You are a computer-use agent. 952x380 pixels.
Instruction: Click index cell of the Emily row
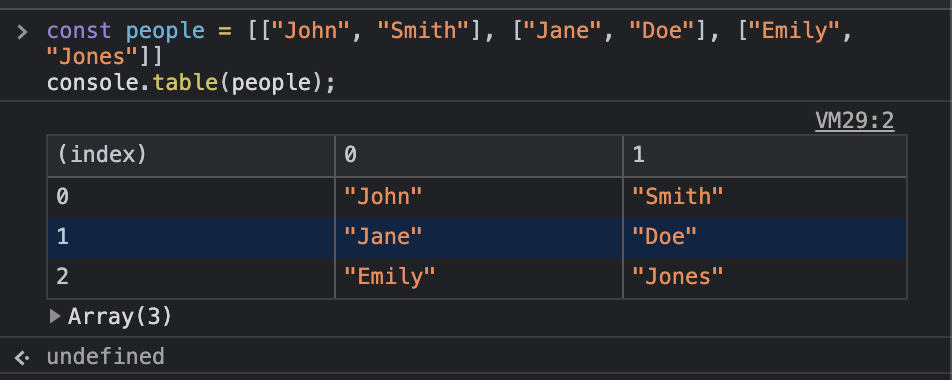(x=191, y=277)
